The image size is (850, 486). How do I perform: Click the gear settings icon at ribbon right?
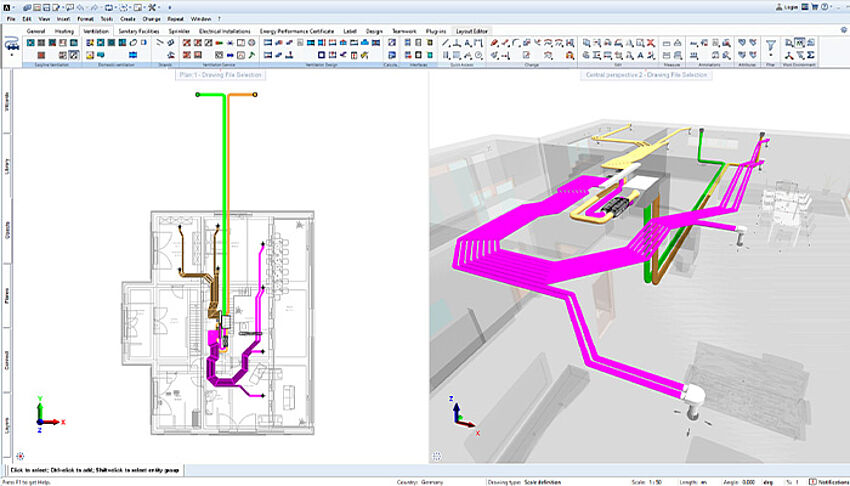pos(843,30)
